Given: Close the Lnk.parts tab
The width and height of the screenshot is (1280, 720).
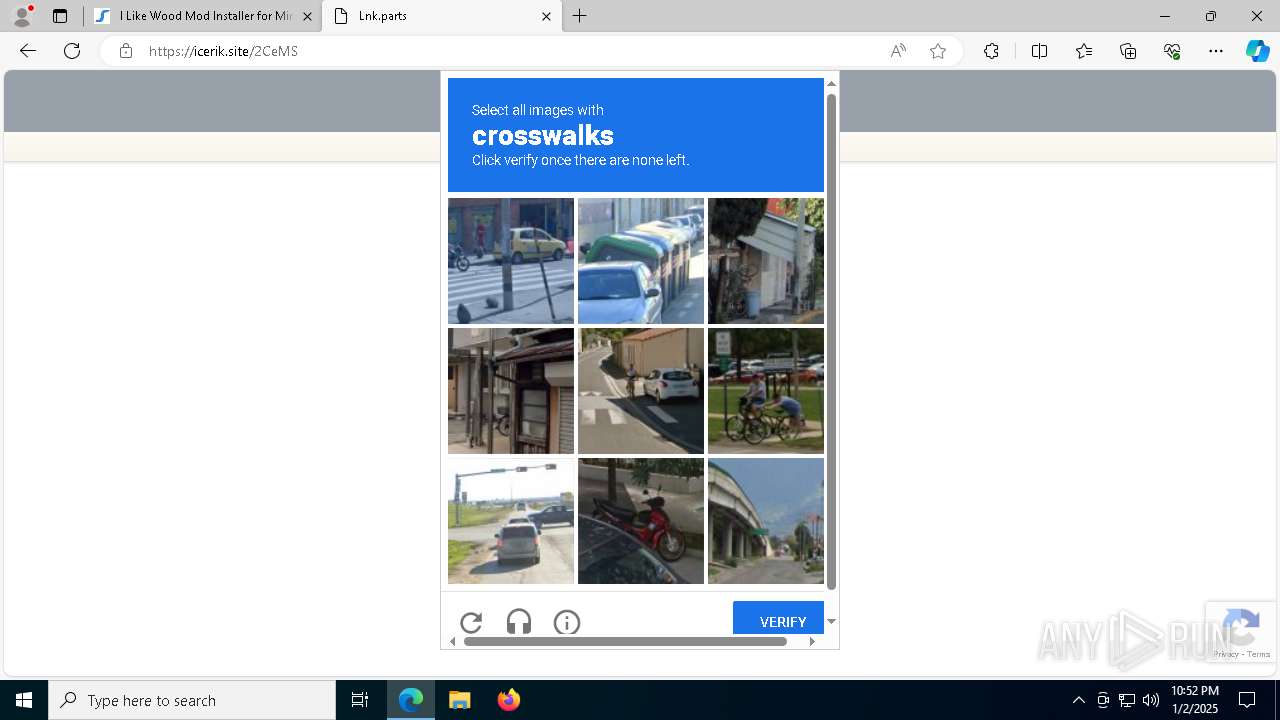Looking at the screenshot, I should pos(546,16).
